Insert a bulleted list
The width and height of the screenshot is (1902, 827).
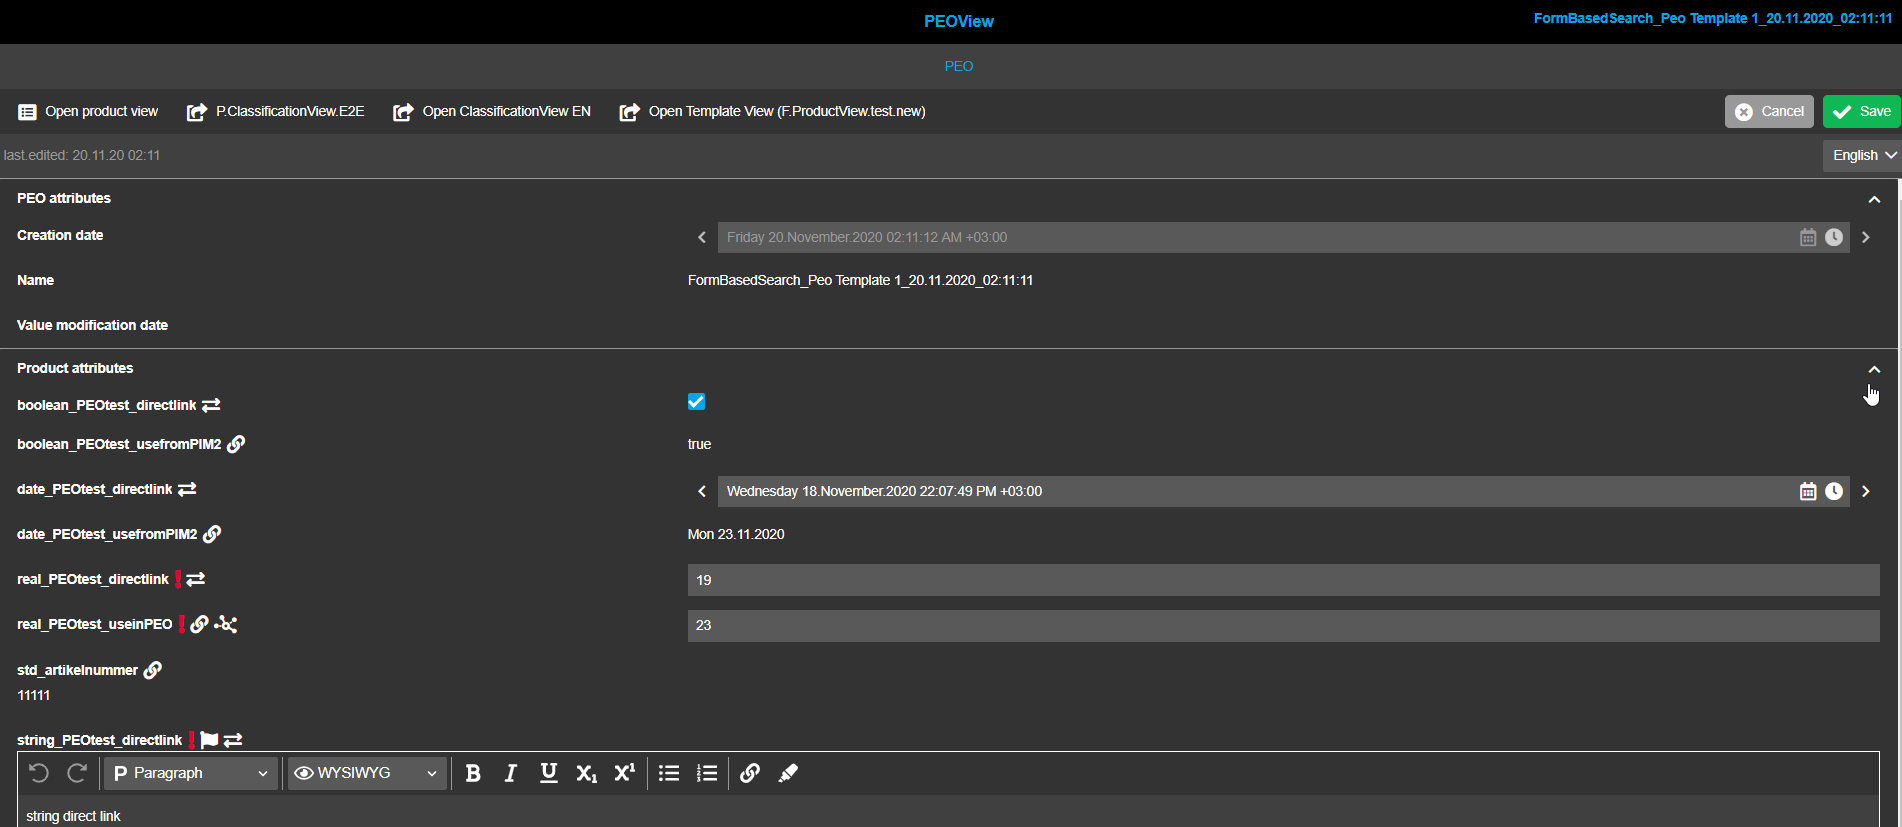pos(669,773)
